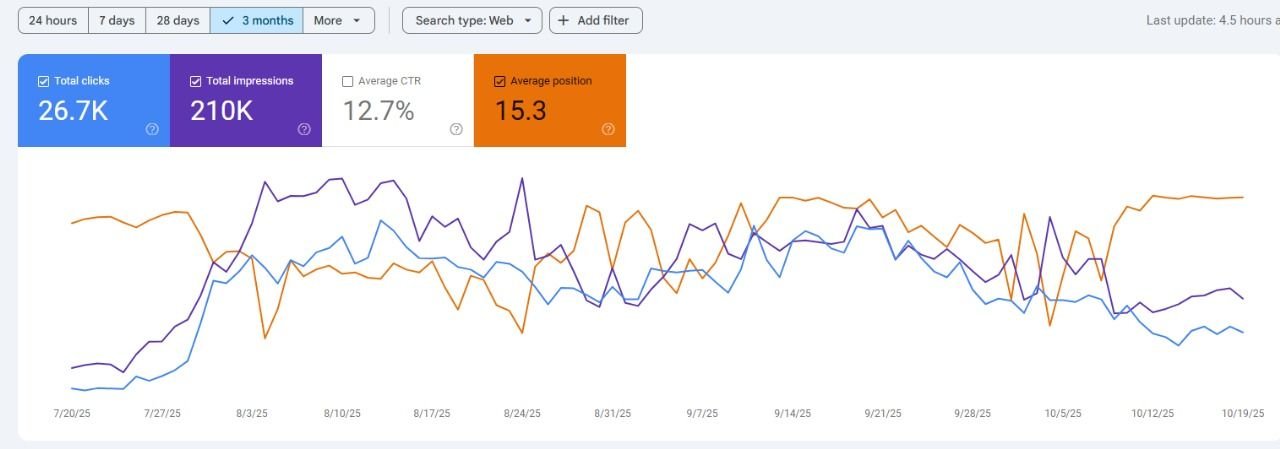Expand the Search type: Web dropdown

pos(472,20)
